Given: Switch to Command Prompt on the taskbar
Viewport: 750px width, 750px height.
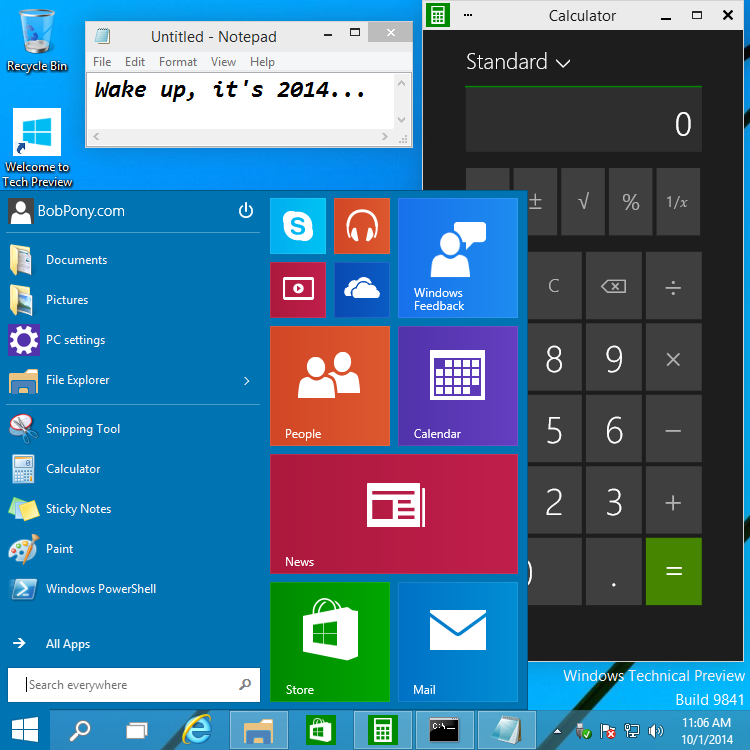Looking at the screenshot, I should tap(444, 730).
